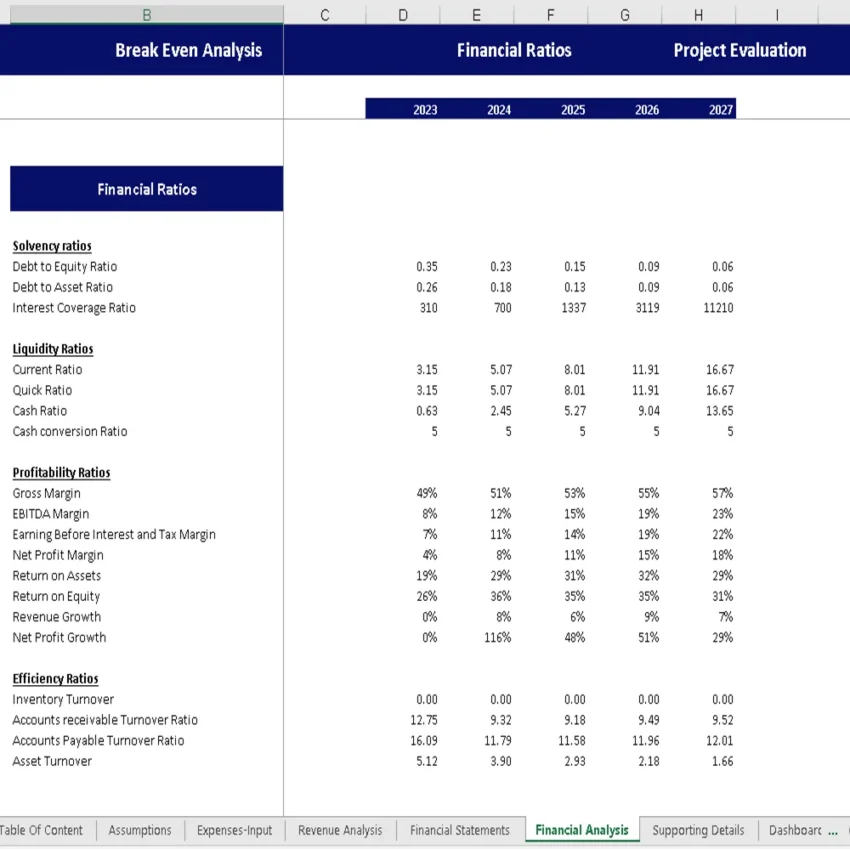
Task: Select the currently active Financial Analysis tab
Action: point(582,830)
